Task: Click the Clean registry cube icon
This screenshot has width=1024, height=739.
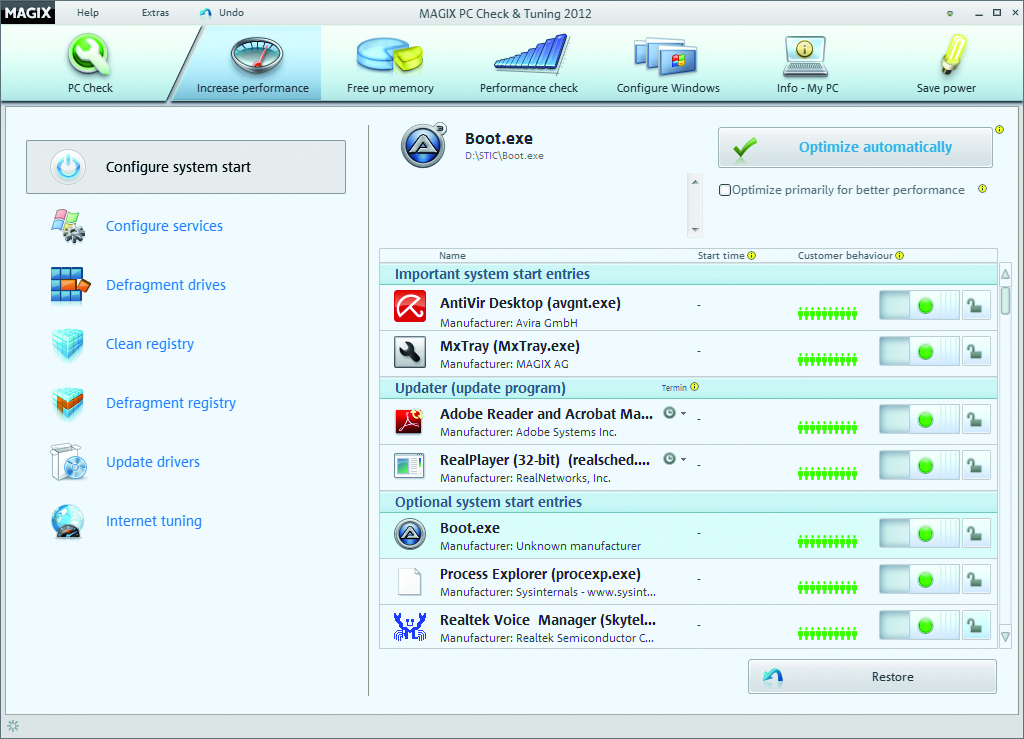Action: tap(68, 344)
